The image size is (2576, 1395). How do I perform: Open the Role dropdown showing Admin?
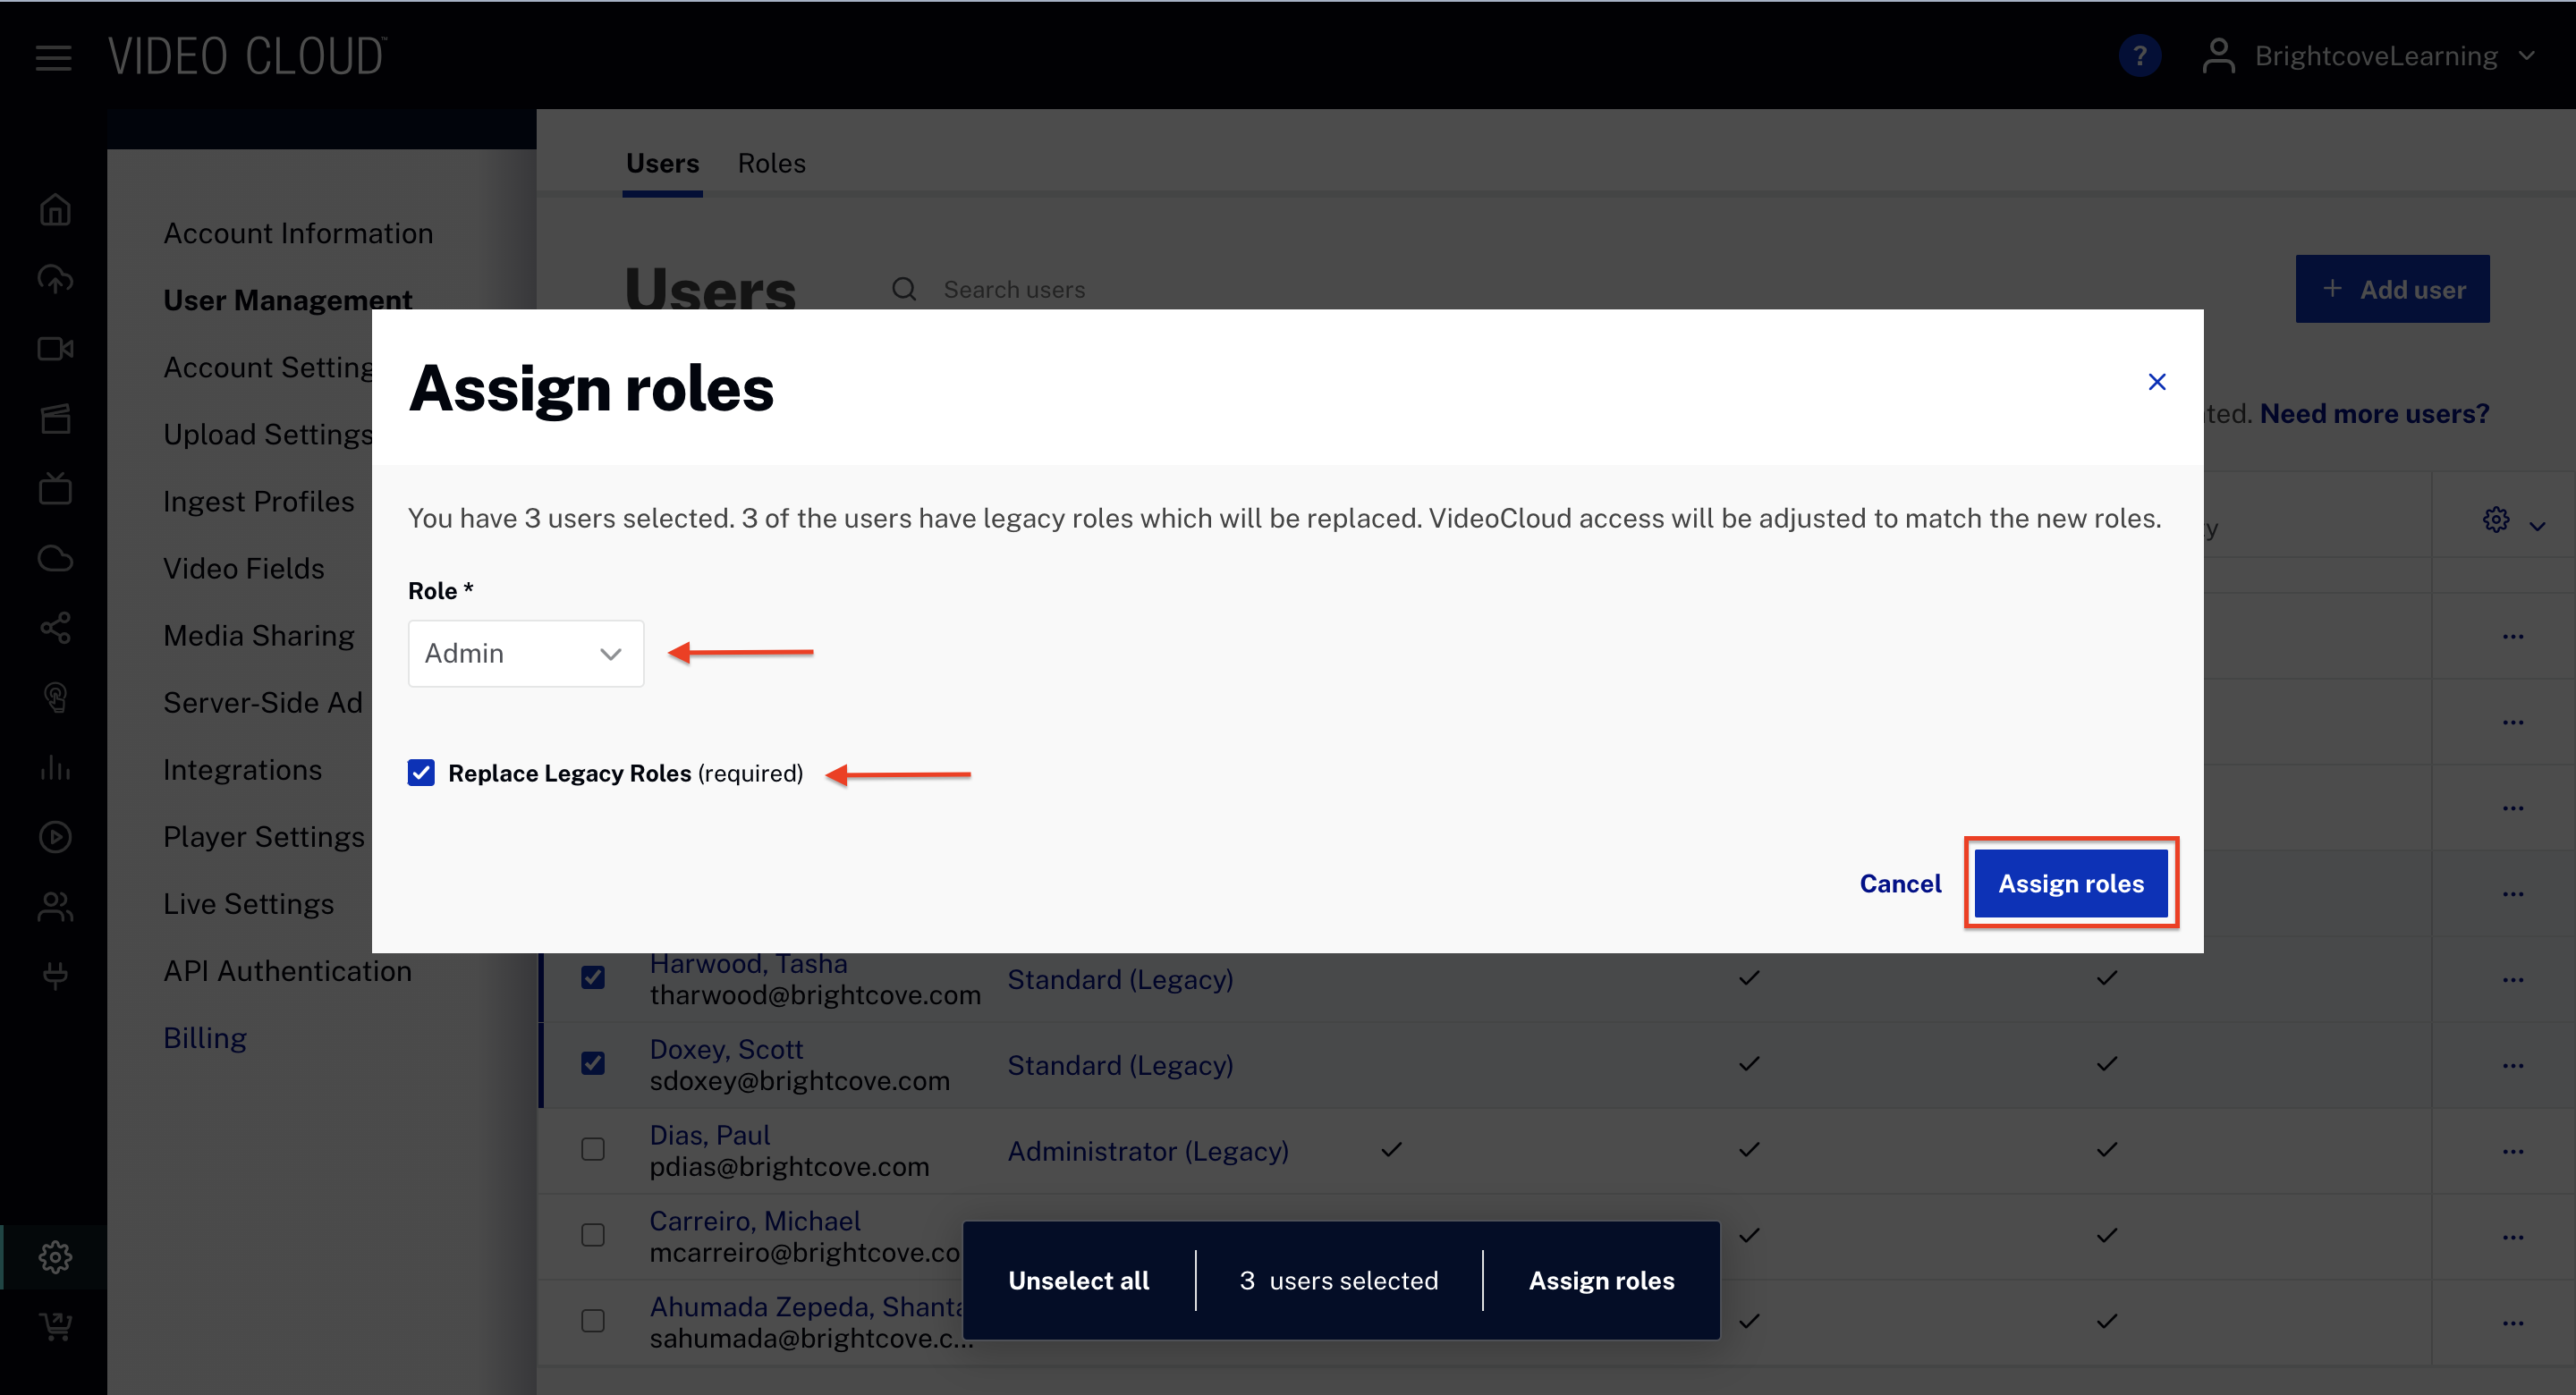coord(525,653)
